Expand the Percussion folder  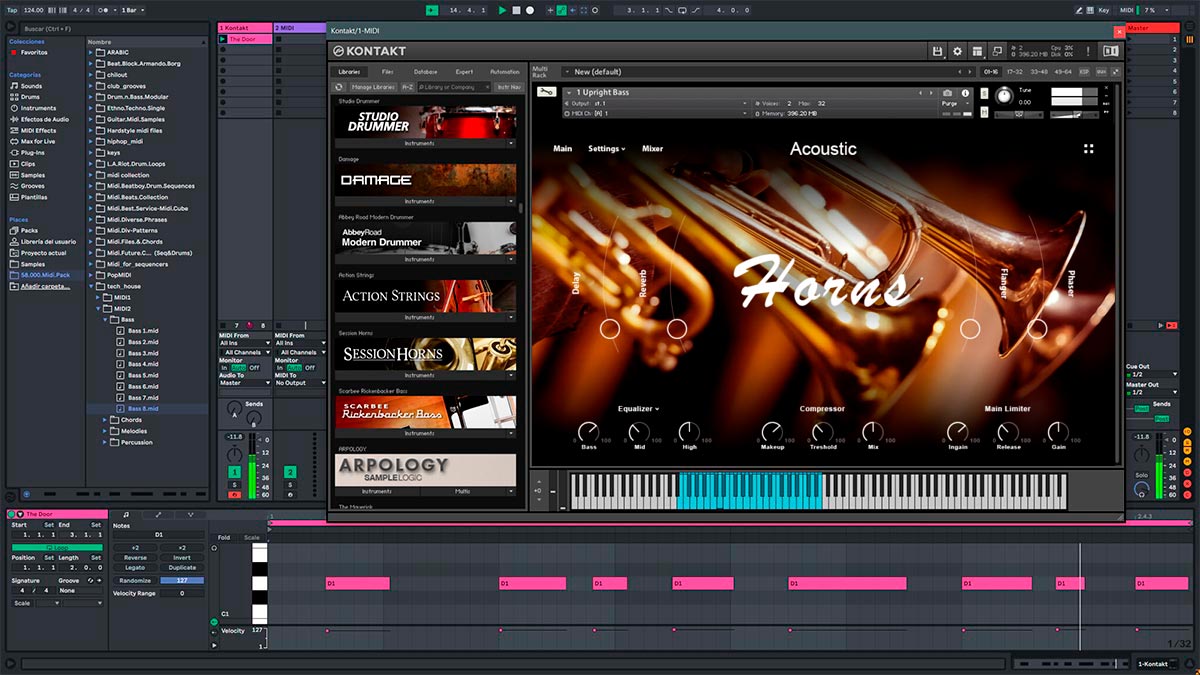(x=105, y=442)
